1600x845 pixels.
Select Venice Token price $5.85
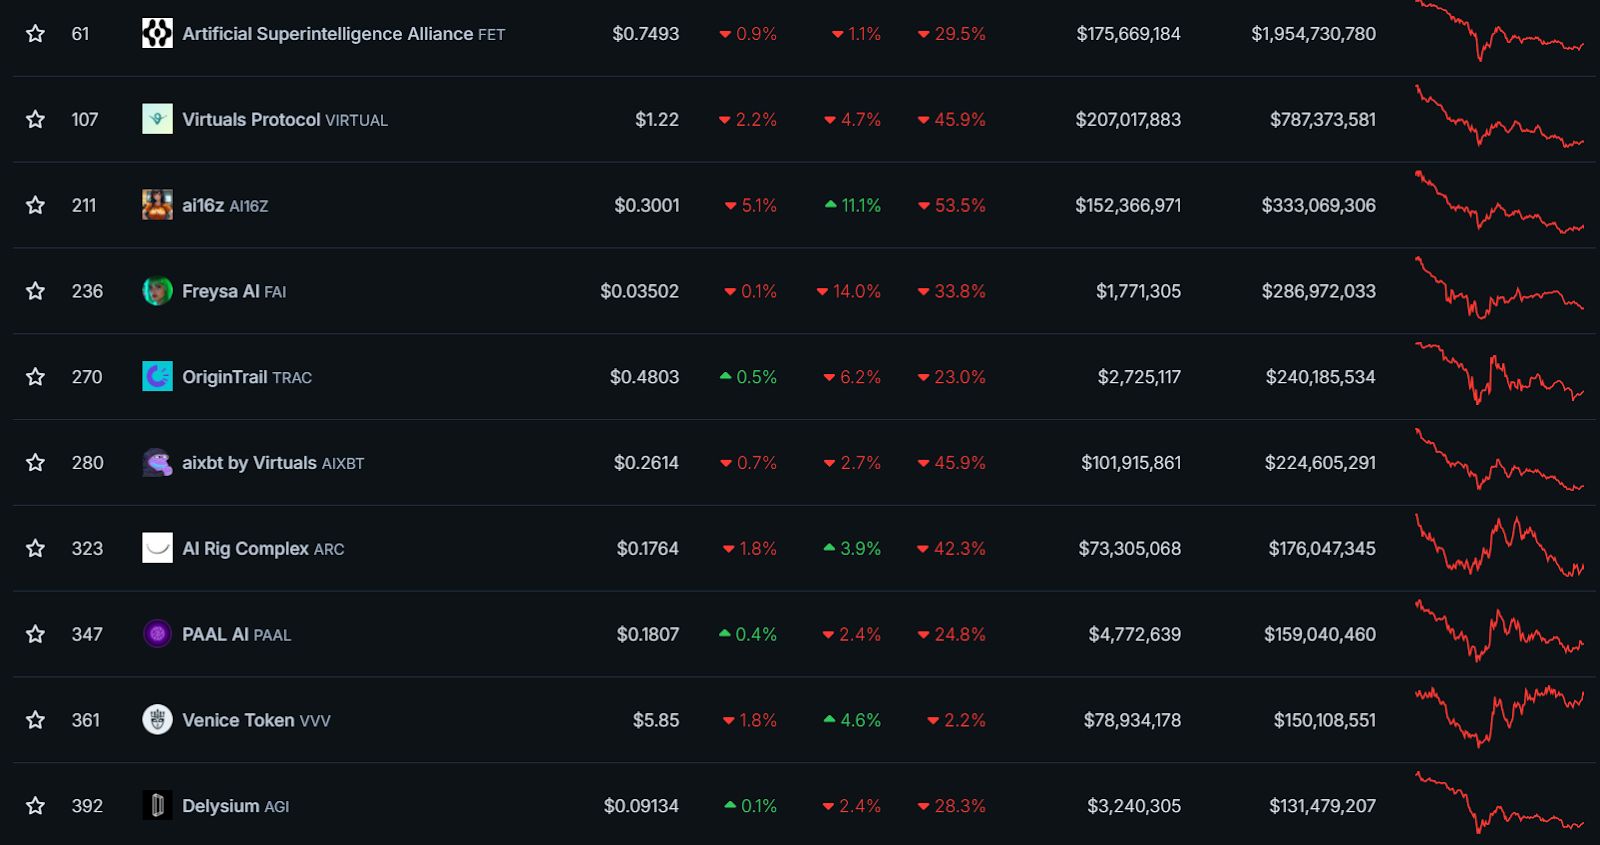[x=656, y=720]
